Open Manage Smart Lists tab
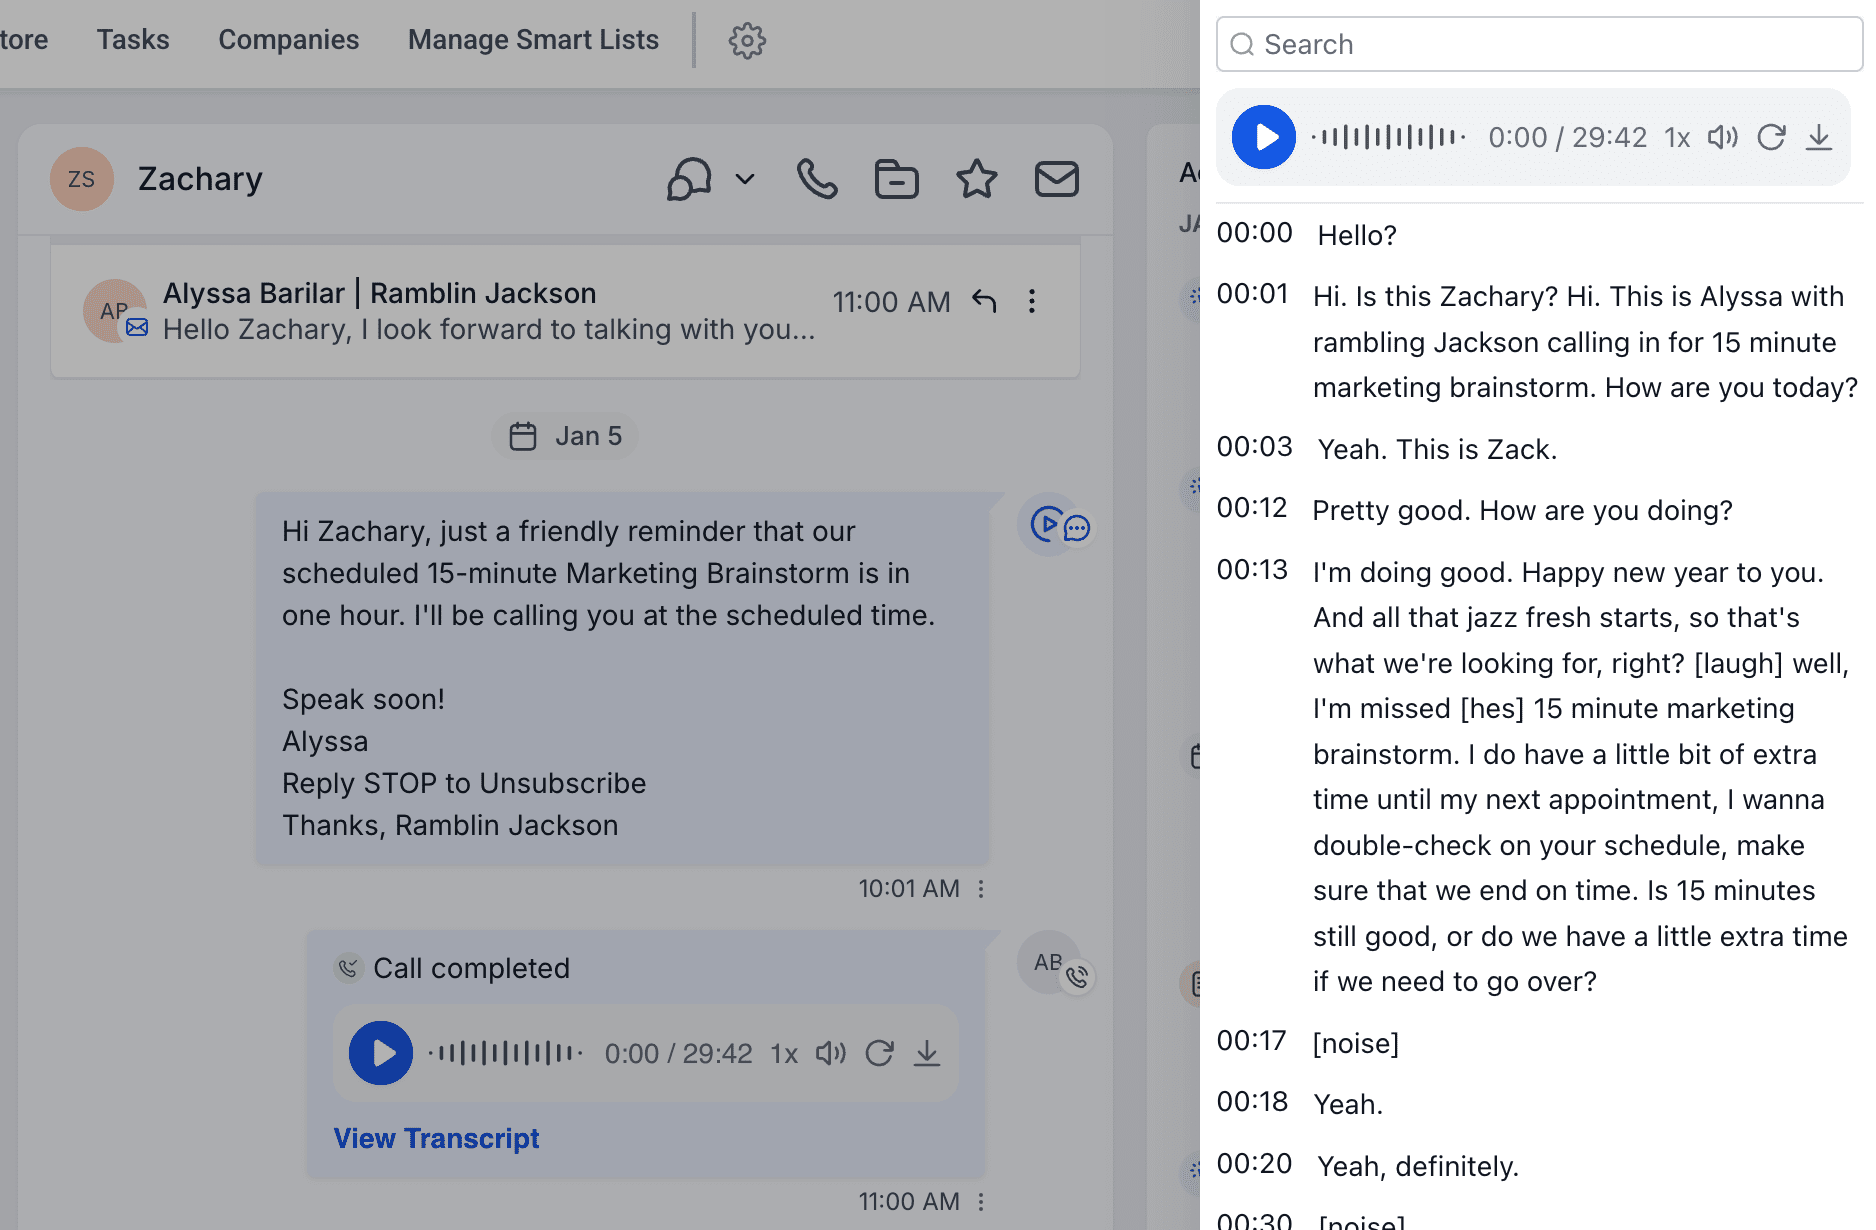The width and height of the screenshot is (1876, 1230). pos(533,40)
